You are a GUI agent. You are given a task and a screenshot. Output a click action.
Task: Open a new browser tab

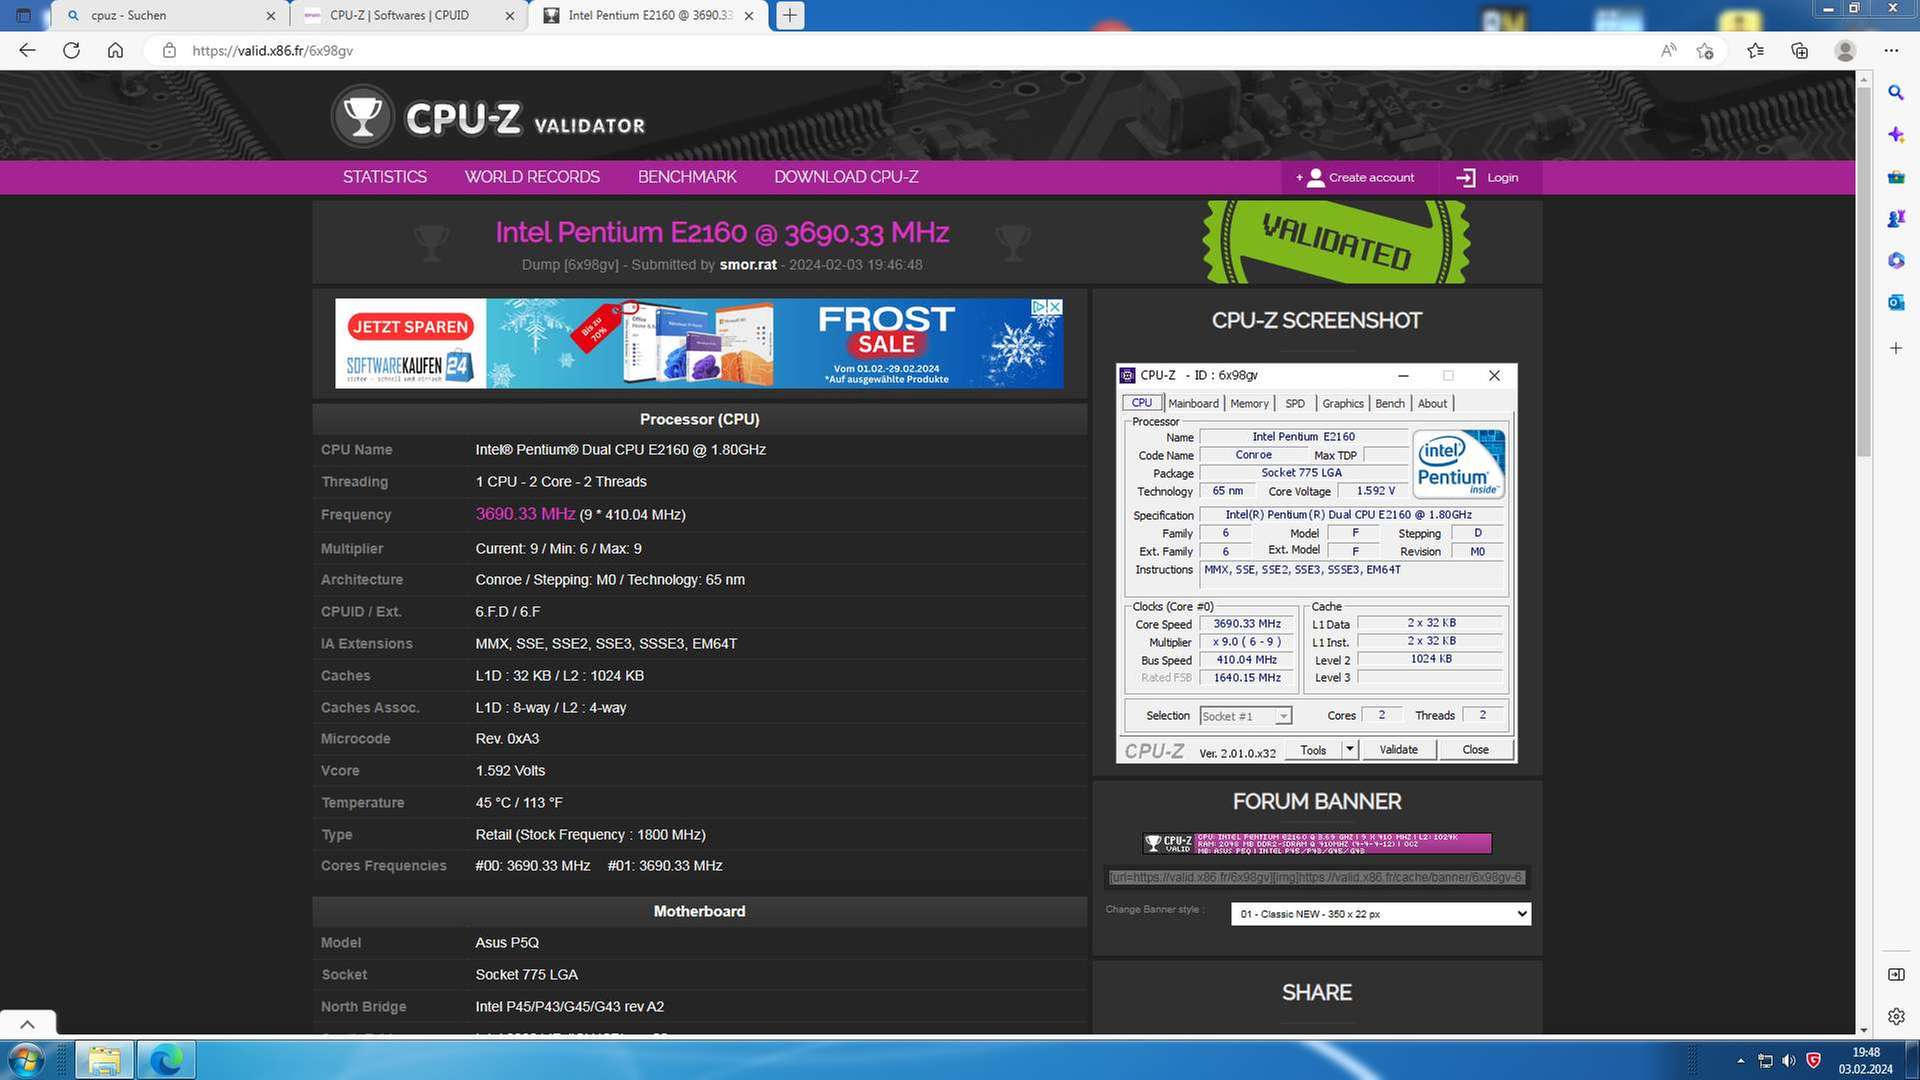(790, 15)
